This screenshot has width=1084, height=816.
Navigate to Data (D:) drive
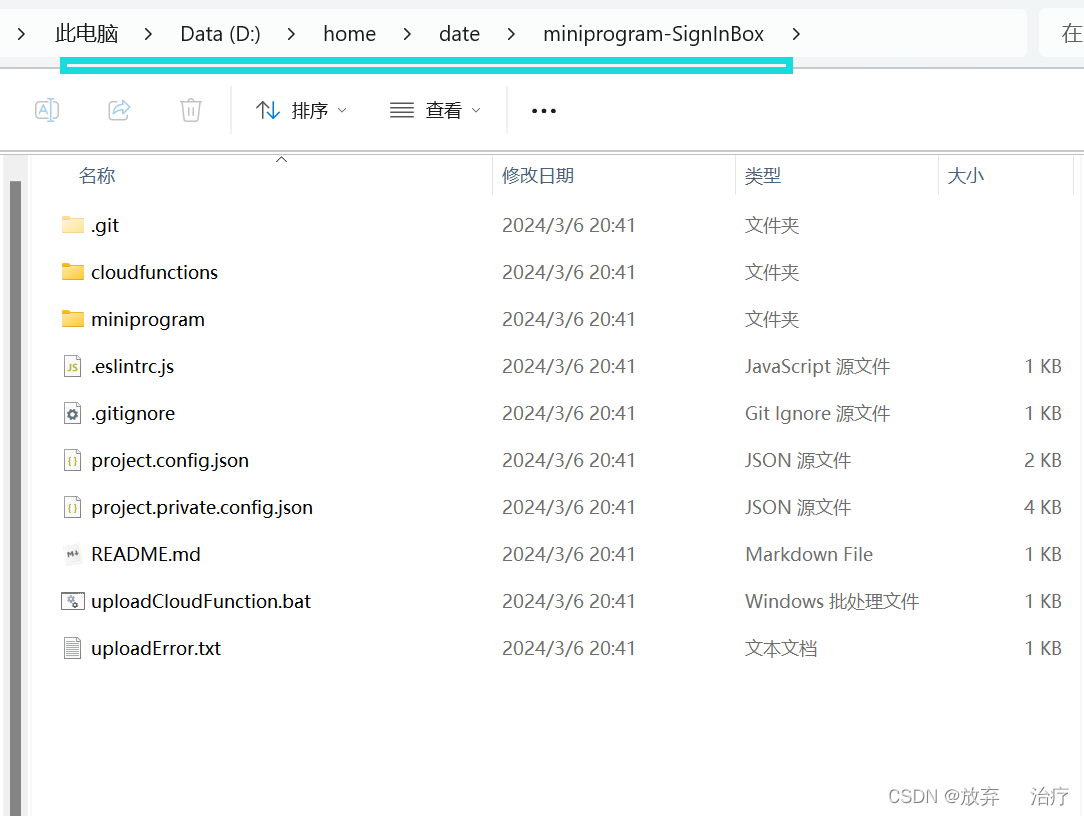click(x=220, y=33)
